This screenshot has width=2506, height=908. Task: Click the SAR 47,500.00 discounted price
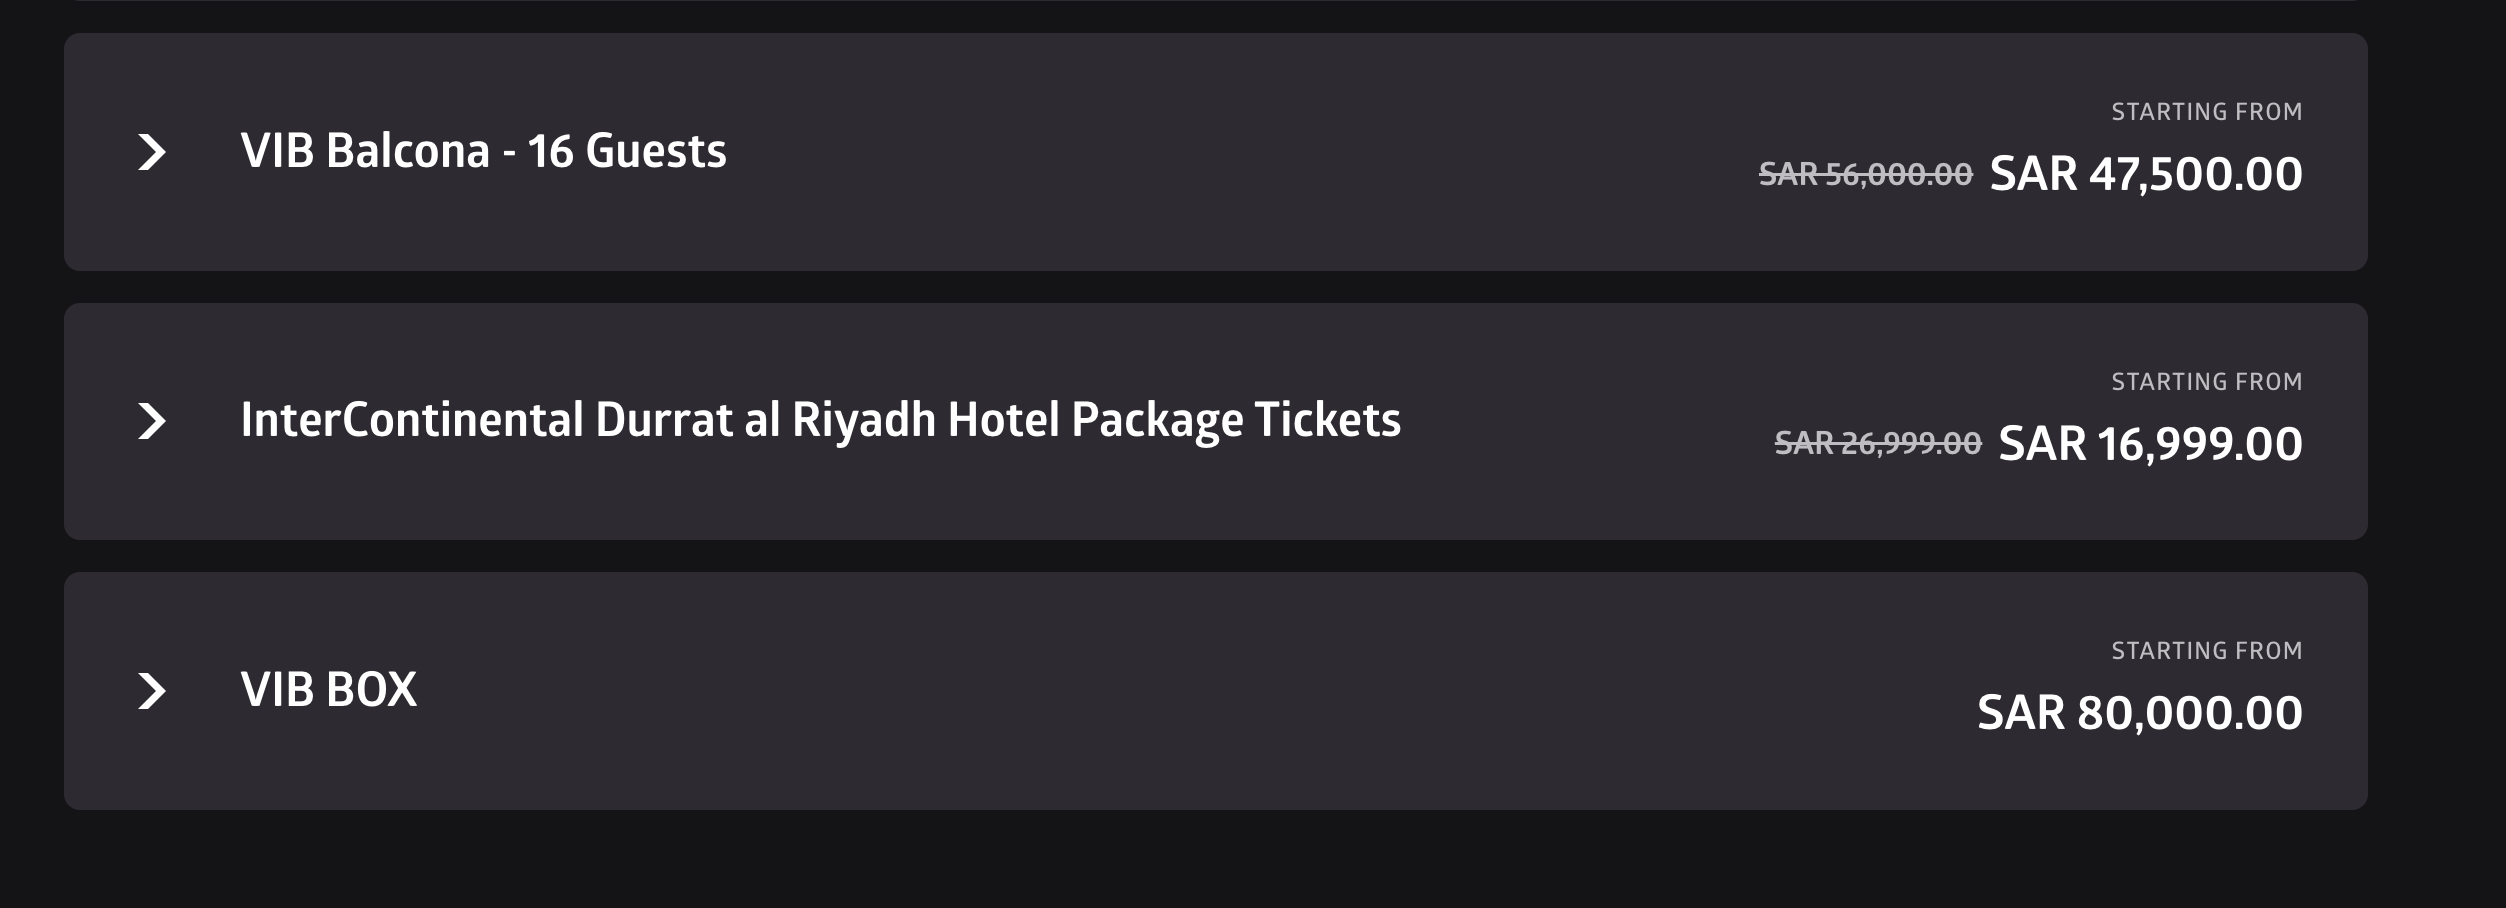pos(2145,174)
